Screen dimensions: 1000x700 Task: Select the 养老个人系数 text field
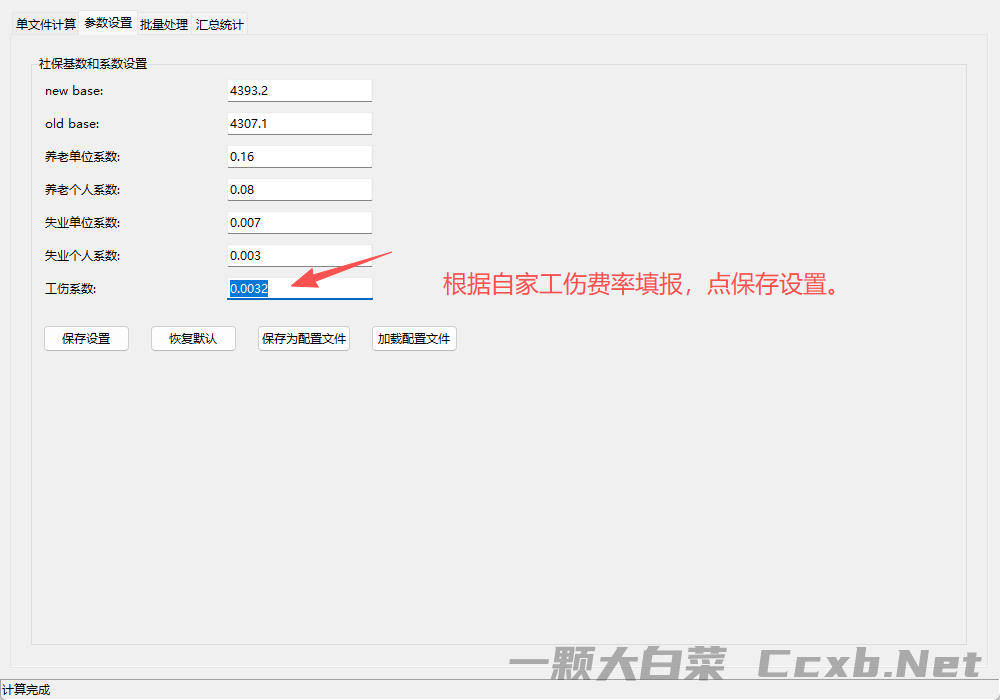click(x=300, y=189)
